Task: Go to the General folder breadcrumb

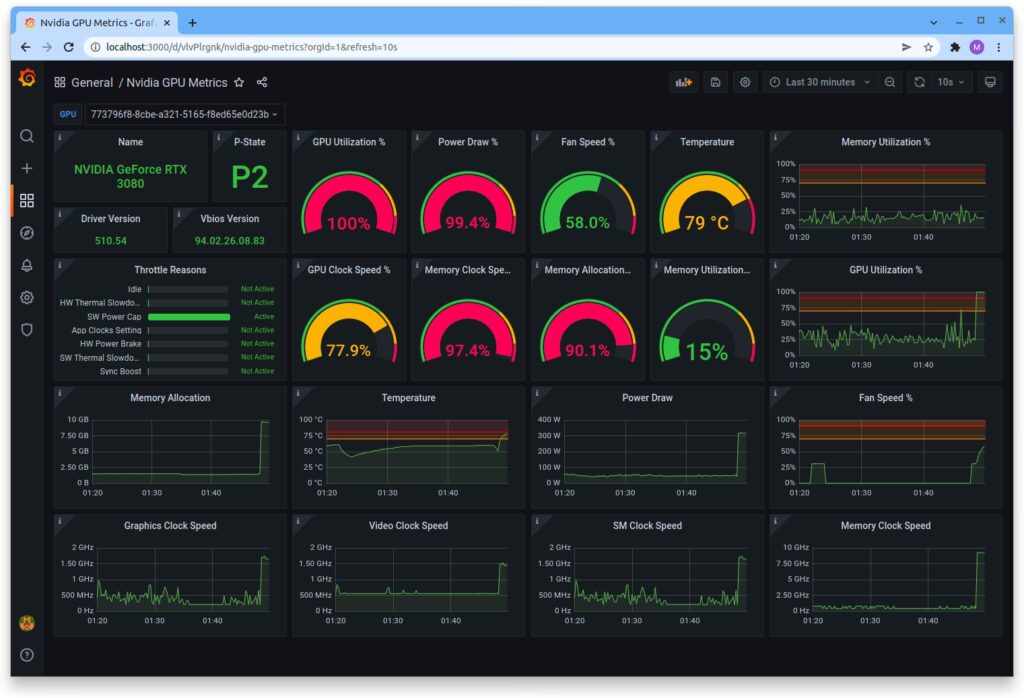Action: (x=91, y=82)
